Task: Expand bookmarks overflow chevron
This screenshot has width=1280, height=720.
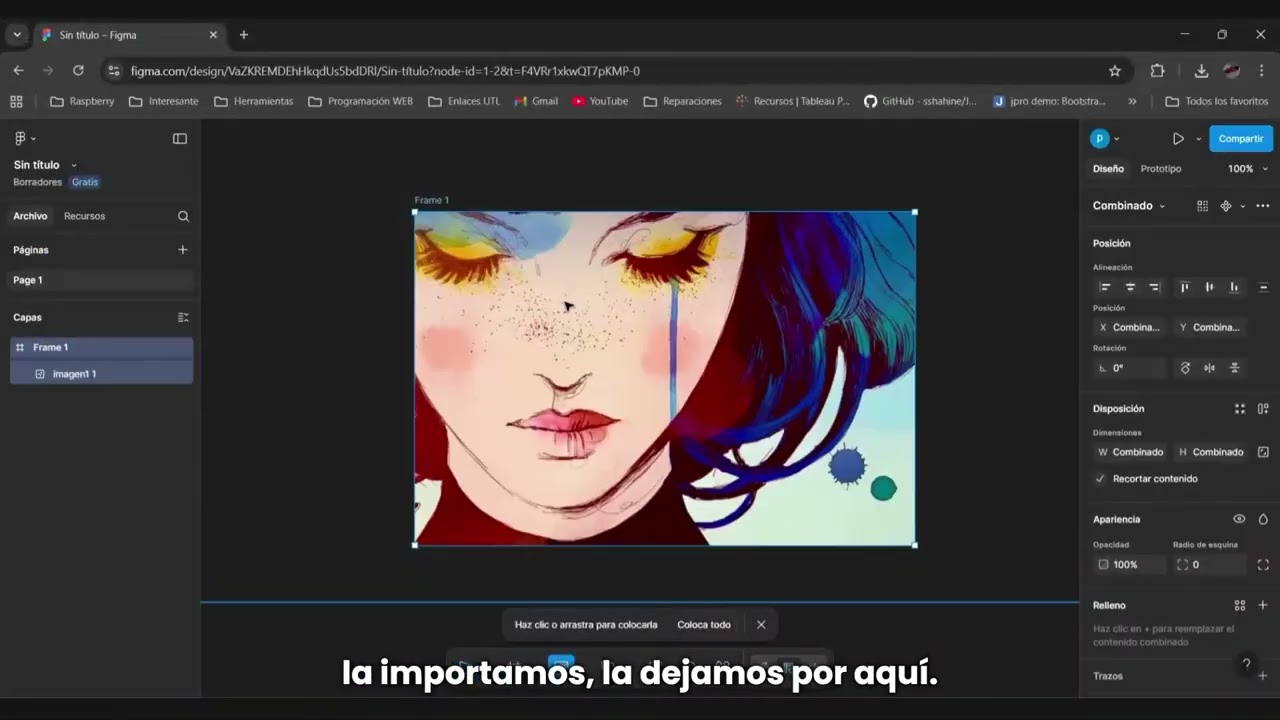Action: pyautogui.click(x=1132, y=101)
